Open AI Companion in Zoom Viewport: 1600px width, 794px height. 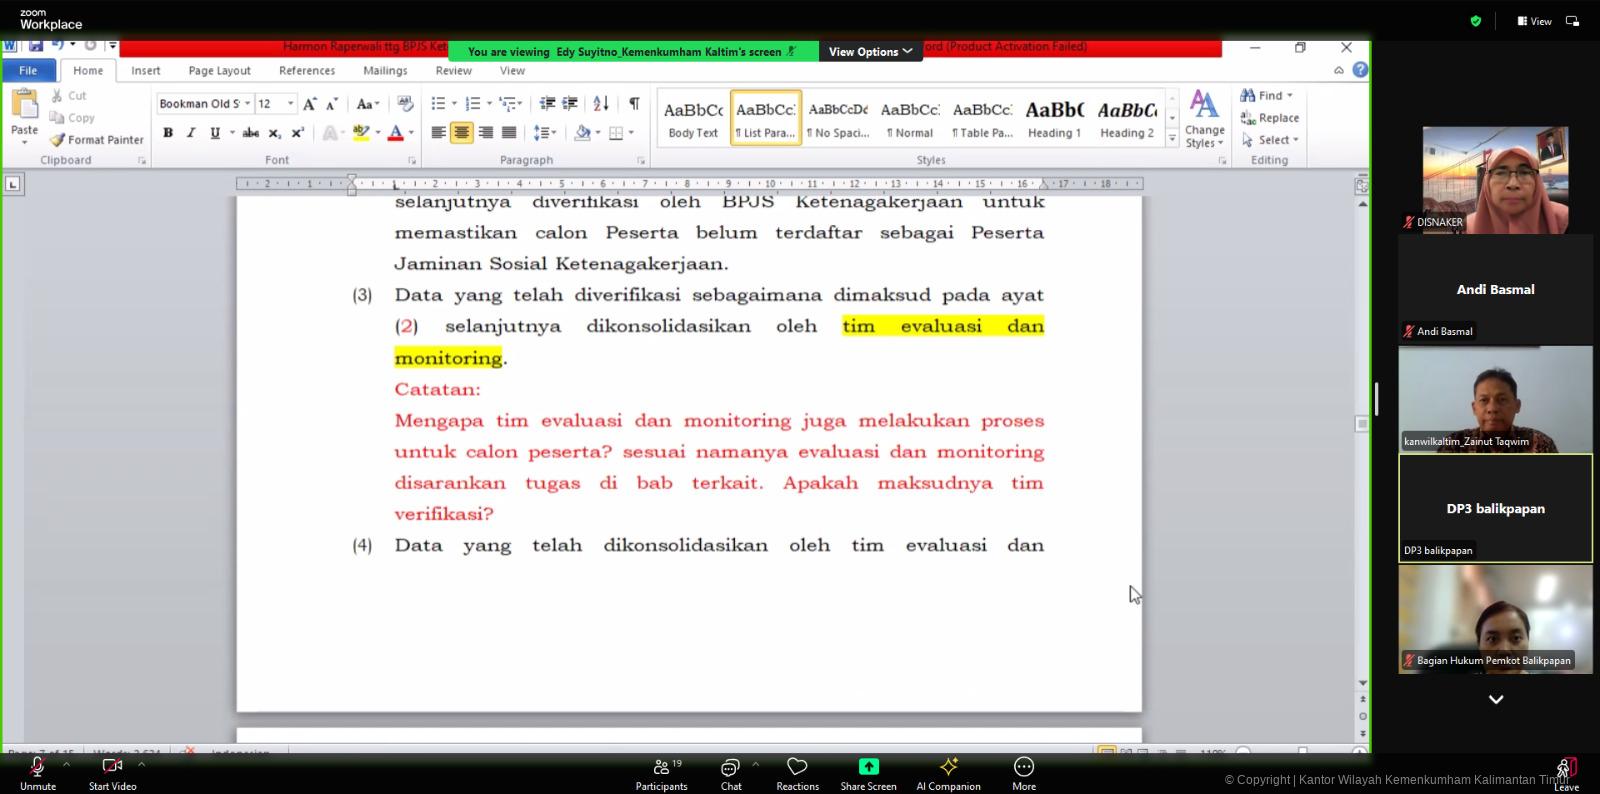(948, 773)
